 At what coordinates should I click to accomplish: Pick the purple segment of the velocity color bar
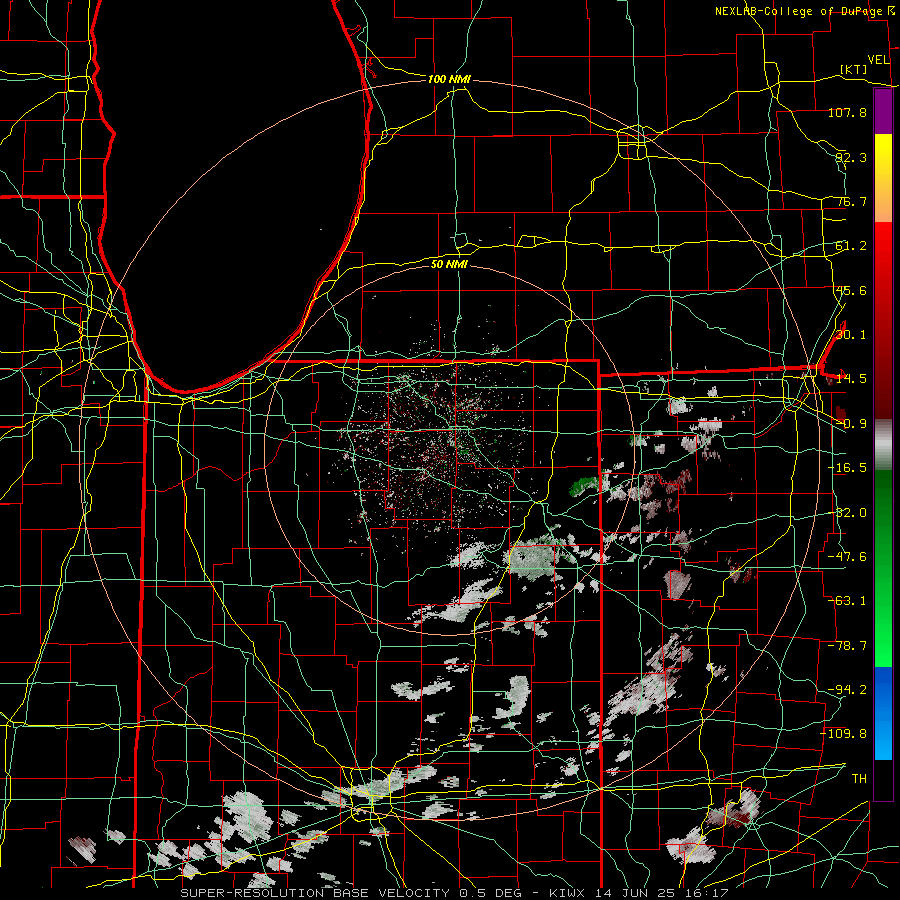click(x=883, y=111)
